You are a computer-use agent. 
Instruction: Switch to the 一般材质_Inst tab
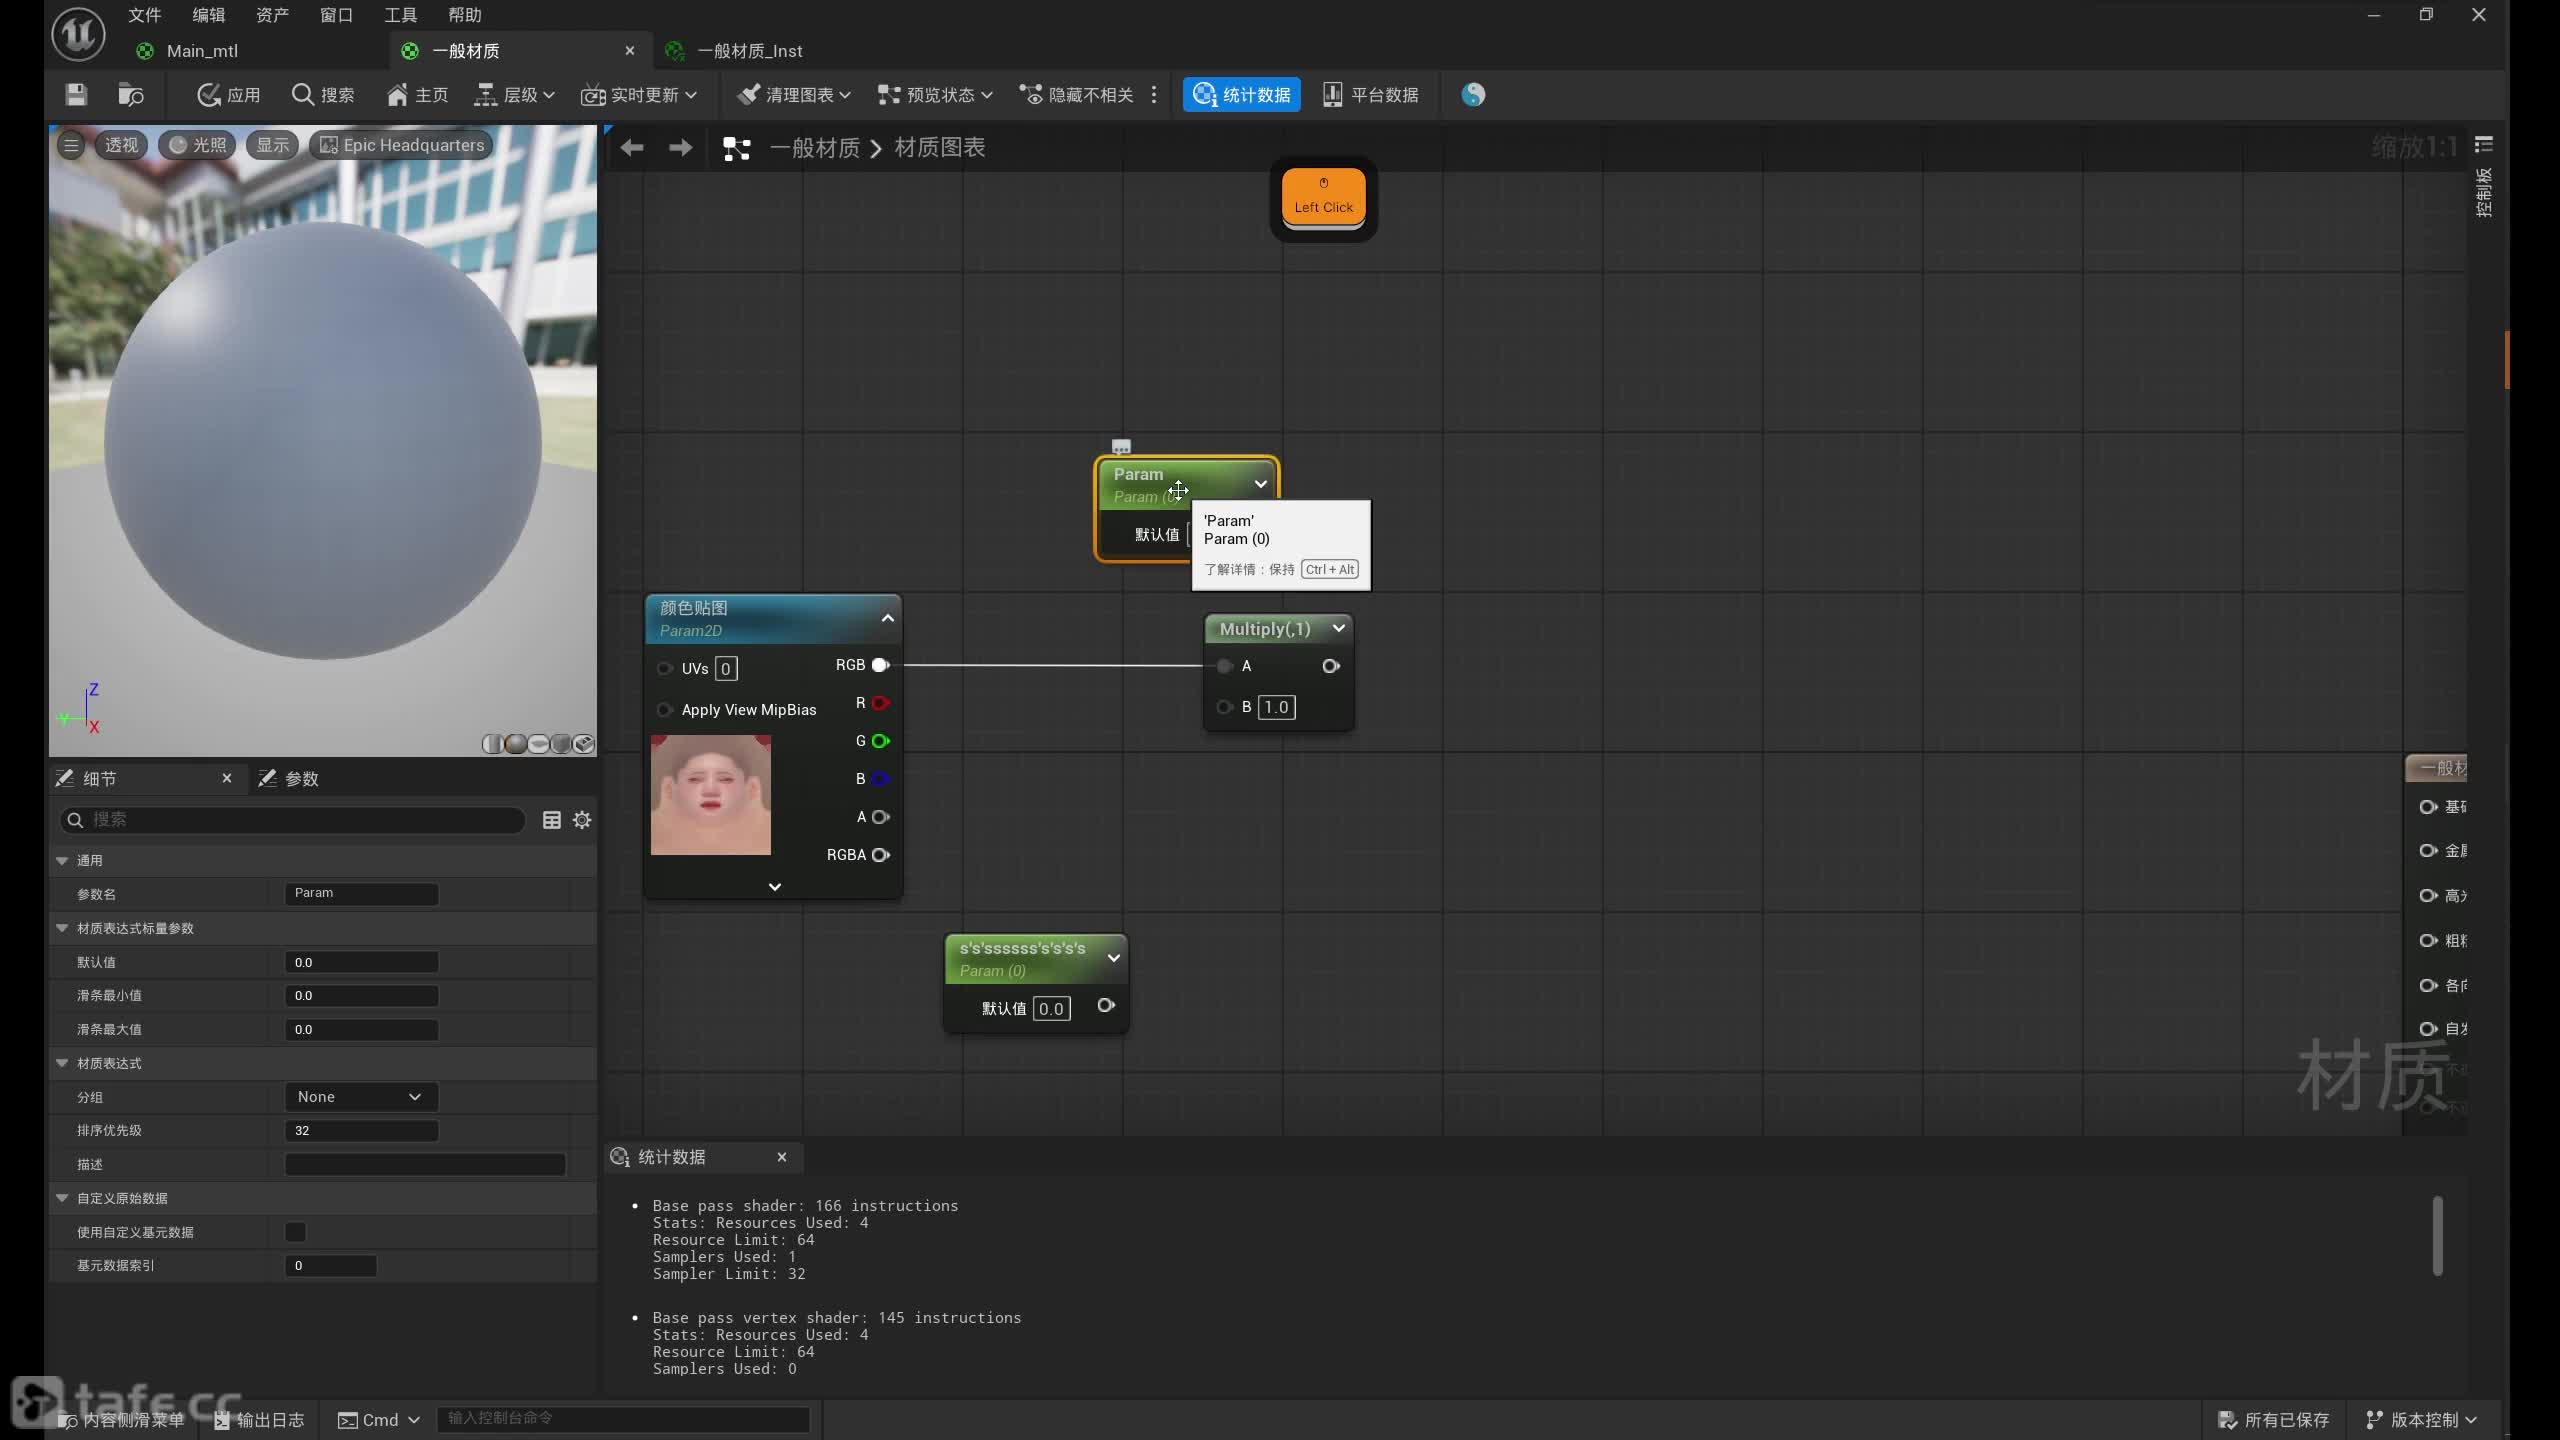point(750,51)
